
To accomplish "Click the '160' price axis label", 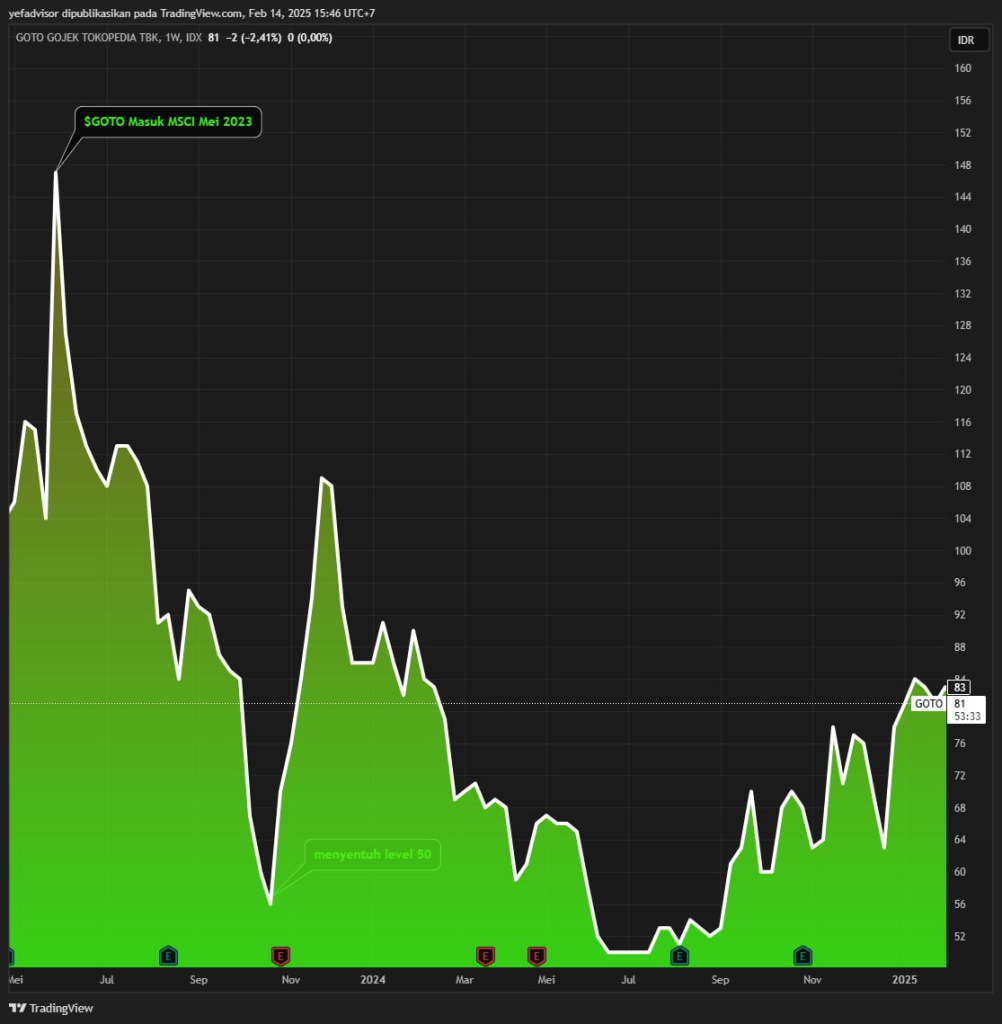I will pos(963,68).
